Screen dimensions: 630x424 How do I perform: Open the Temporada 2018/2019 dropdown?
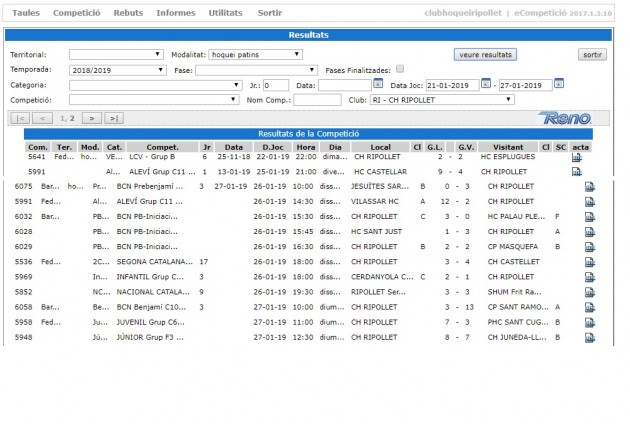(118, 70)
